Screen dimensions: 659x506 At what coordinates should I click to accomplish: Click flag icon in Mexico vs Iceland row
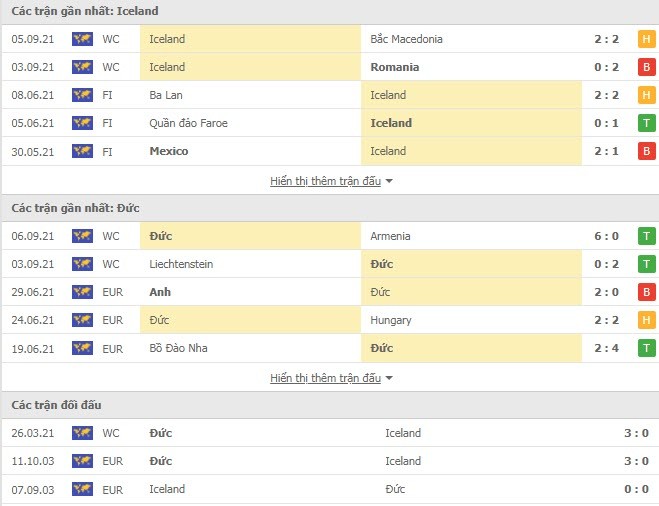tap(82, 151)
